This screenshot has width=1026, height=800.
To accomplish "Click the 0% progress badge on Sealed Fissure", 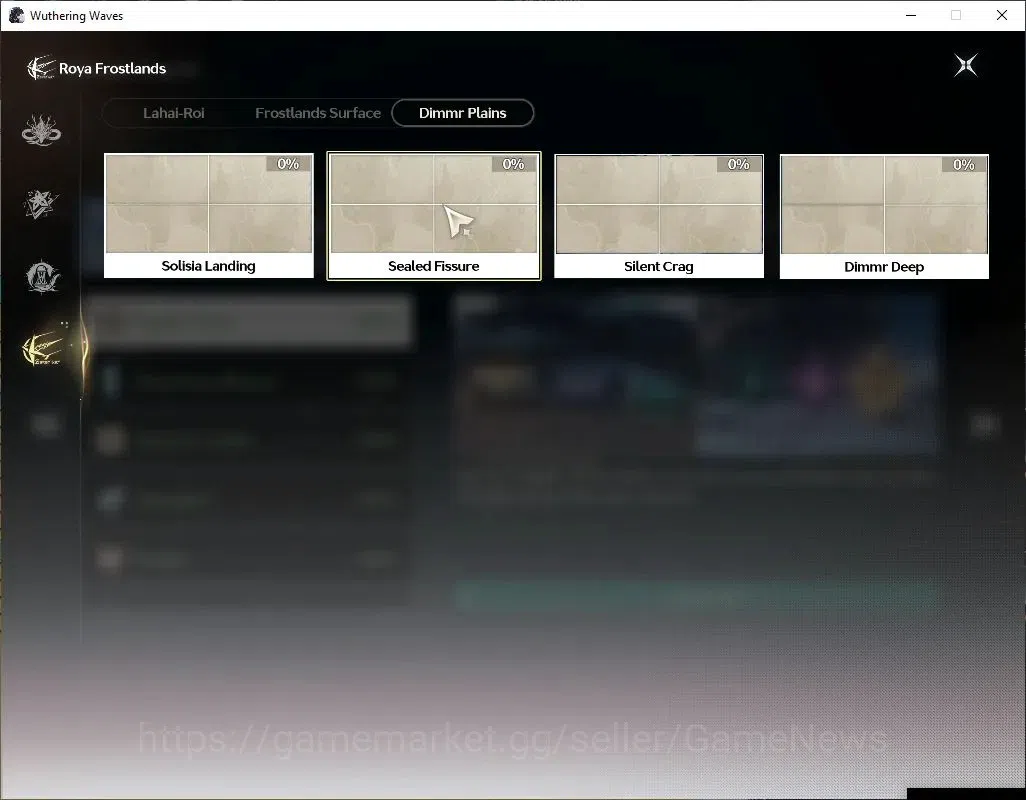I will click(513, 164).
